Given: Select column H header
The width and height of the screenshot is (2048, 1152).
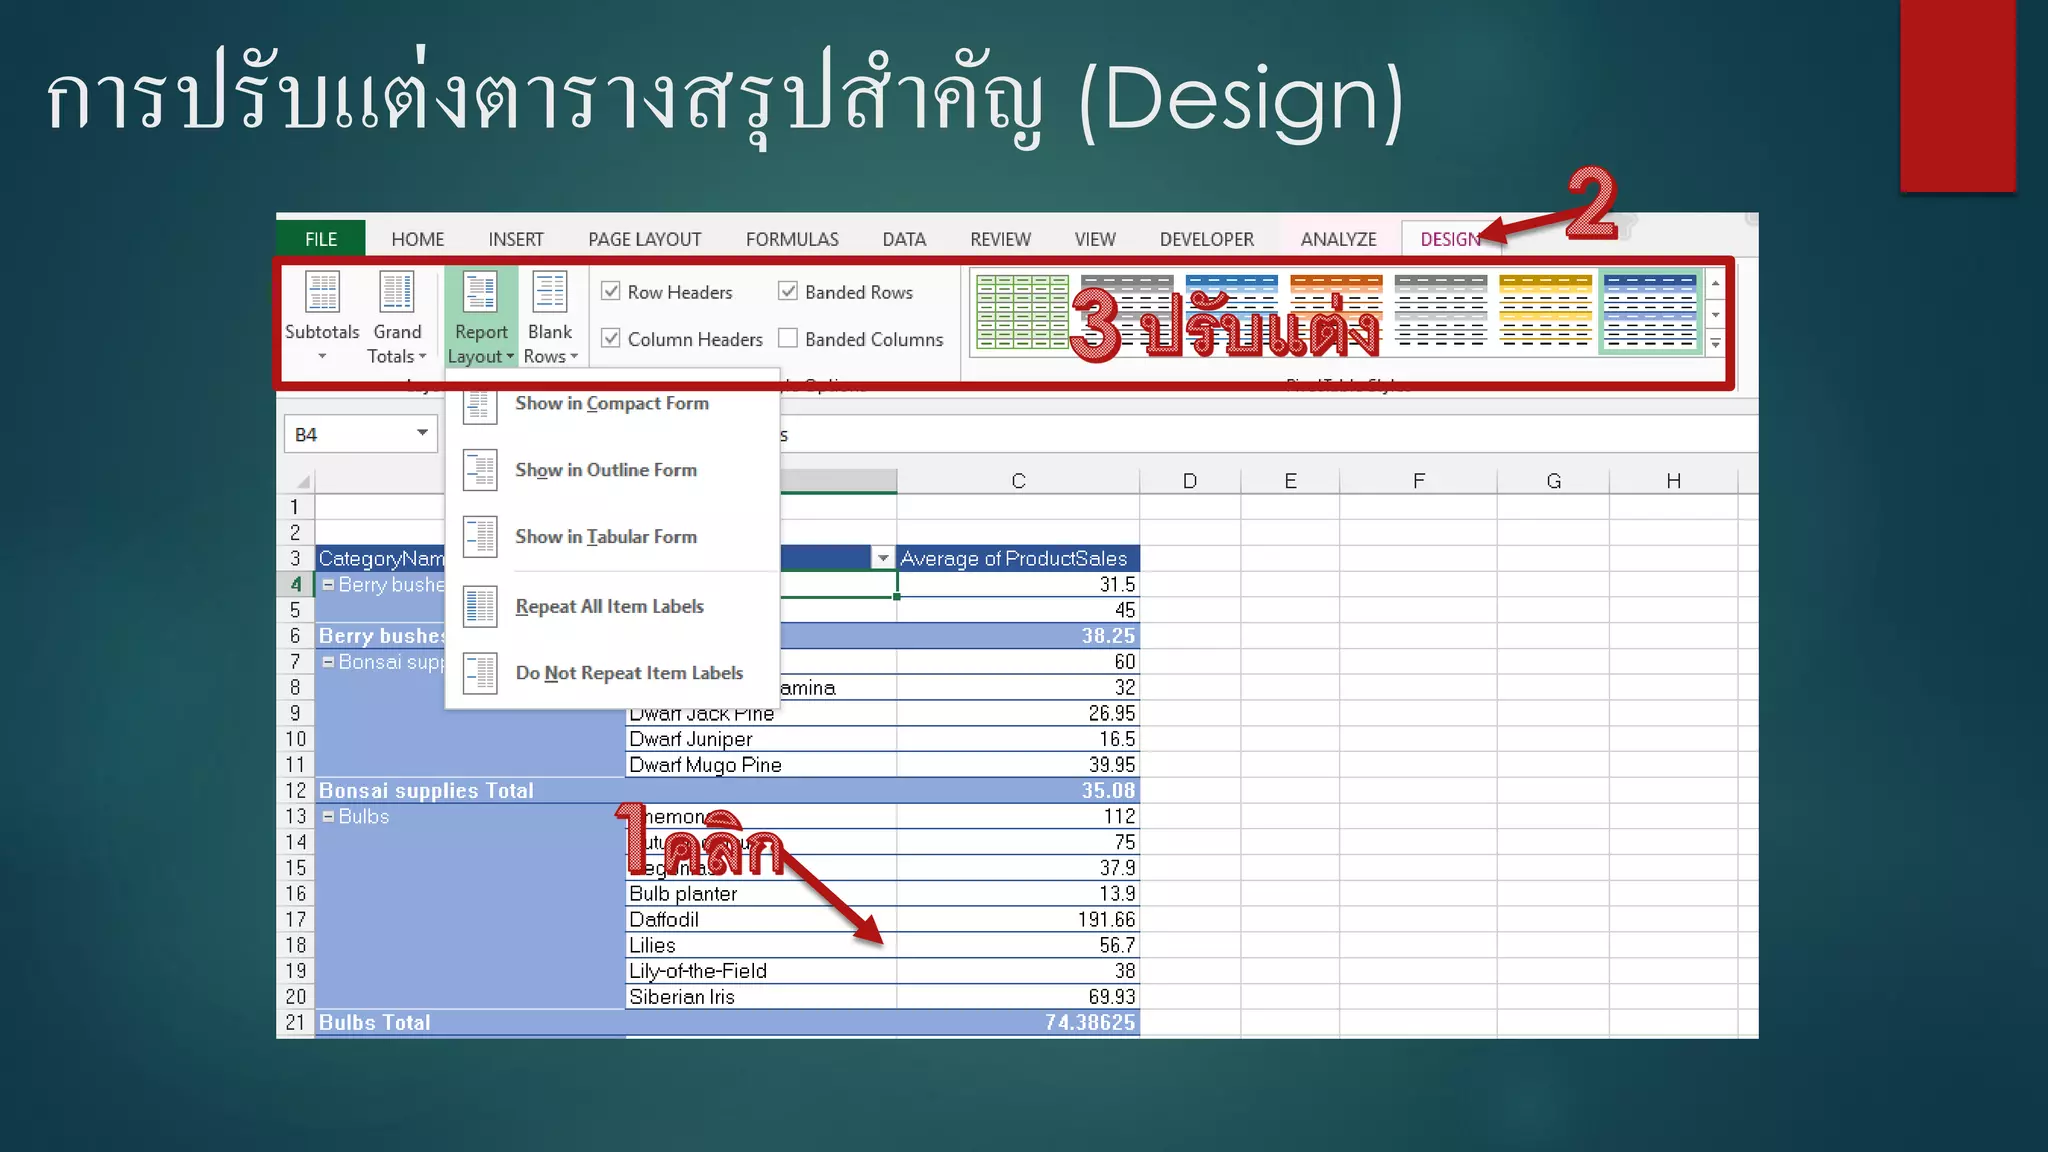Looking at the screenshot, I should [x=1673, y=481].
